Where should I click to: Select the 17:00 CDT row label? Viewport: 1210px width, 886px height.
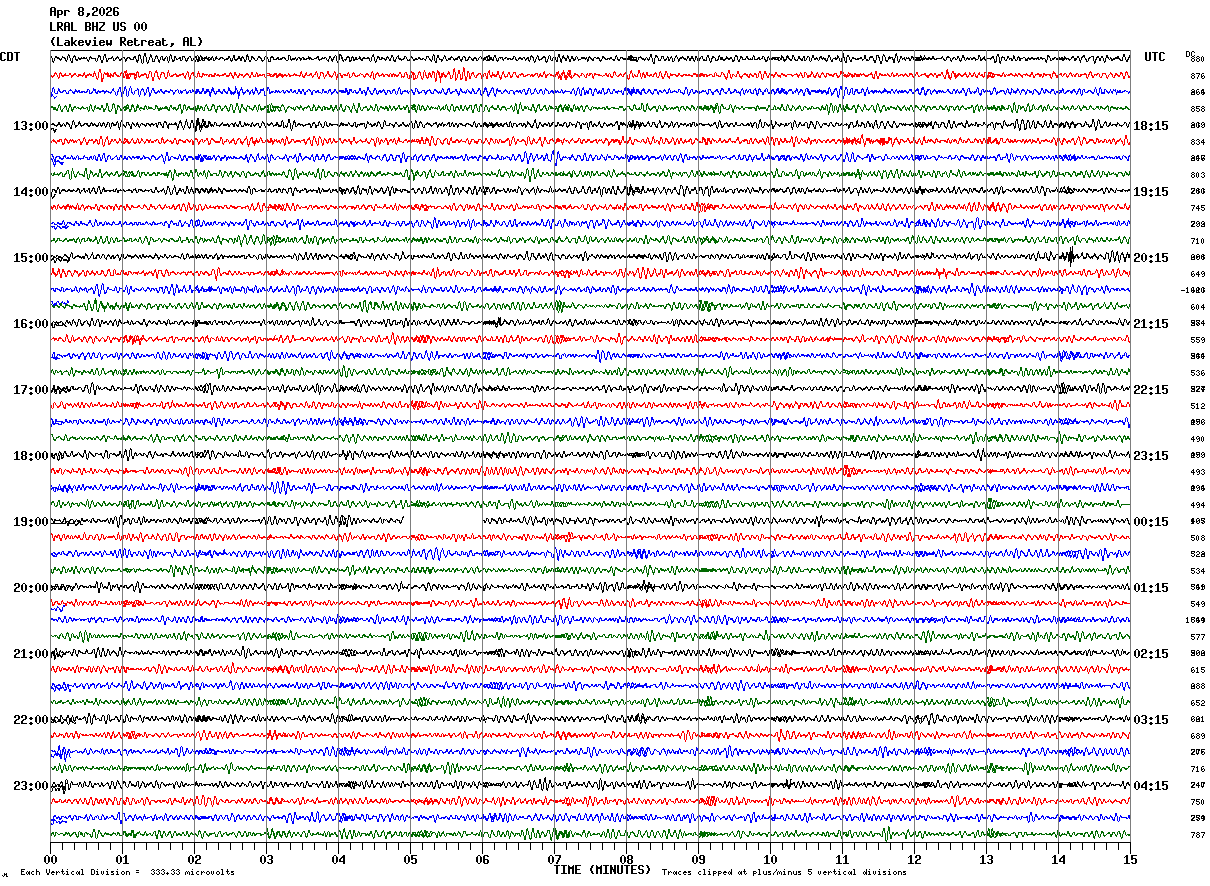(x=30, y=390)
